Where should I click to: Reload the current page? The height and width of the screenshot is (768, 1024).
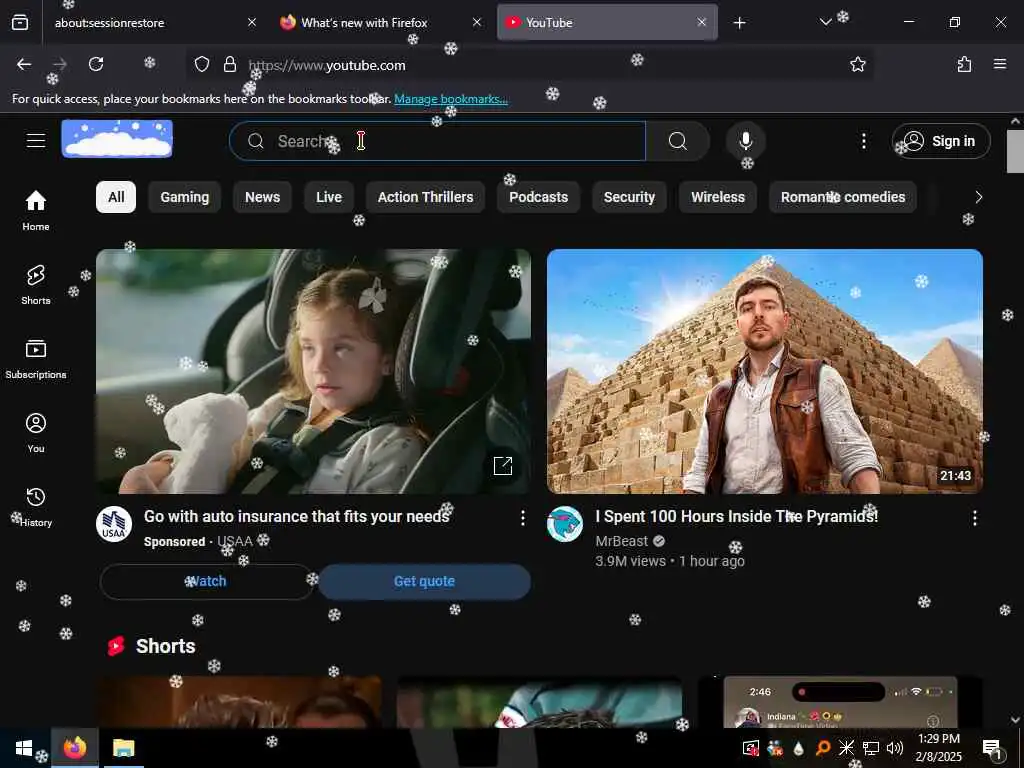tap(96, 64)
